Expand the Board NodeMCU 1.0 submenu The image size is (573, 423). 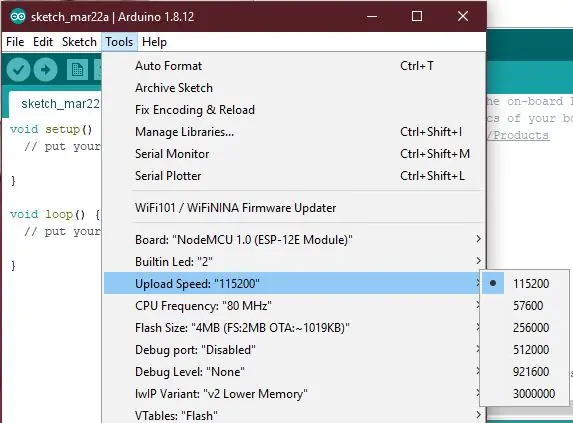pyautogui.click(x=295, y=240)
